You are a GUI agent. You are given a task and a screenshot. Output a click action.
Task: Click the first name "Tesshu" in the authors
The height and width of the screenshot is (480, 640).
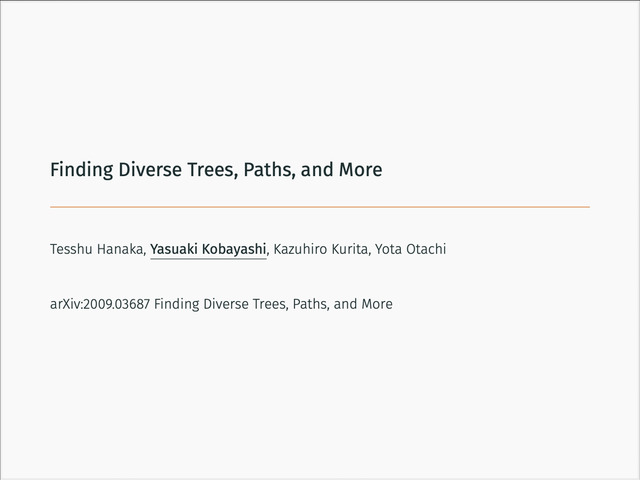tap(71, 248)
